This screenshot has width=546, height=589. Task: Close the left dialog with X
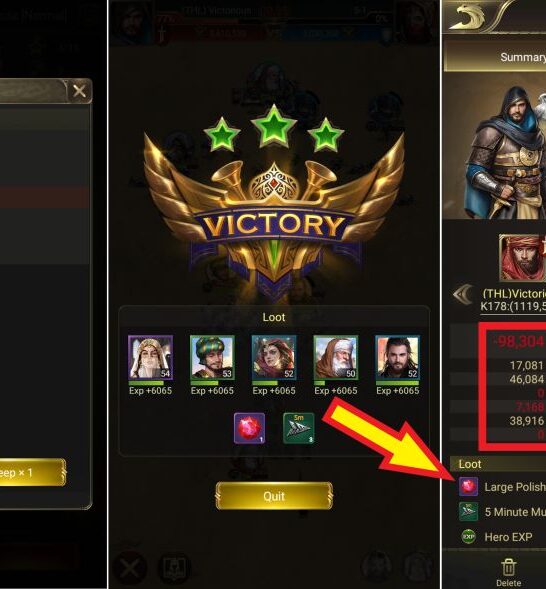[79, 91]
